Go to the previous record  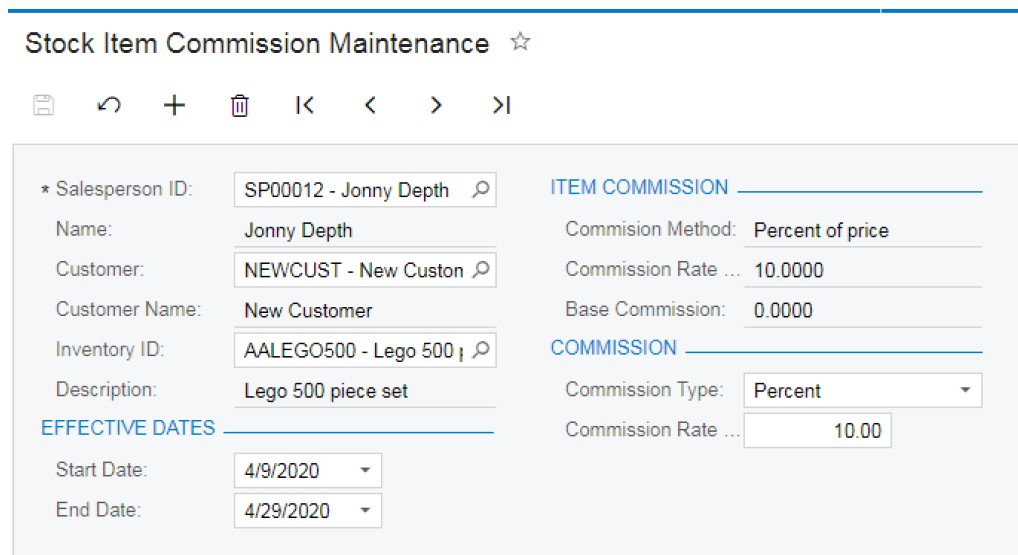pos(370,105)
